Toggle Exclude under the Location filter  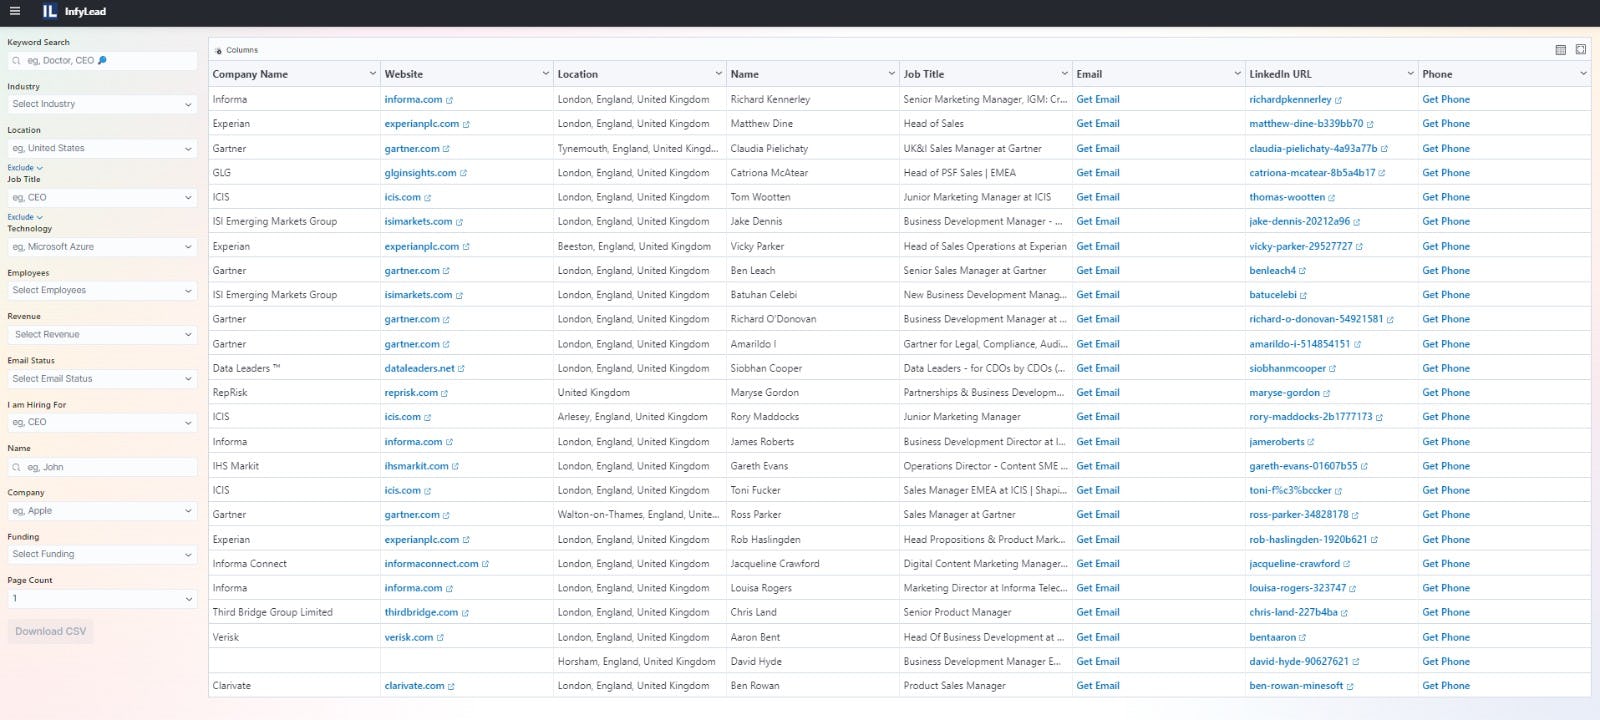click(x=25, y=168)
